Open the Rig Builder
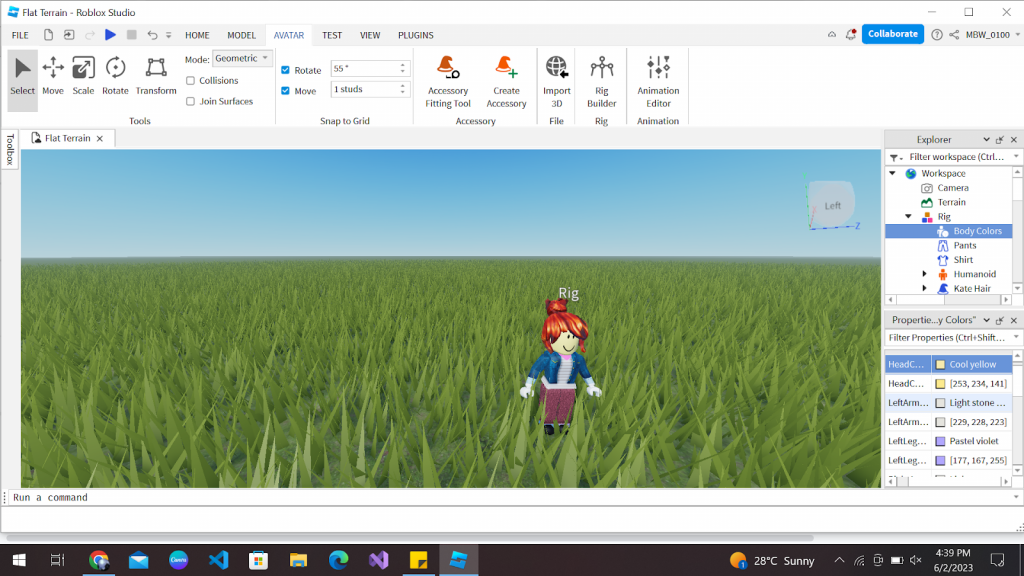 click(x=601, y=80)
